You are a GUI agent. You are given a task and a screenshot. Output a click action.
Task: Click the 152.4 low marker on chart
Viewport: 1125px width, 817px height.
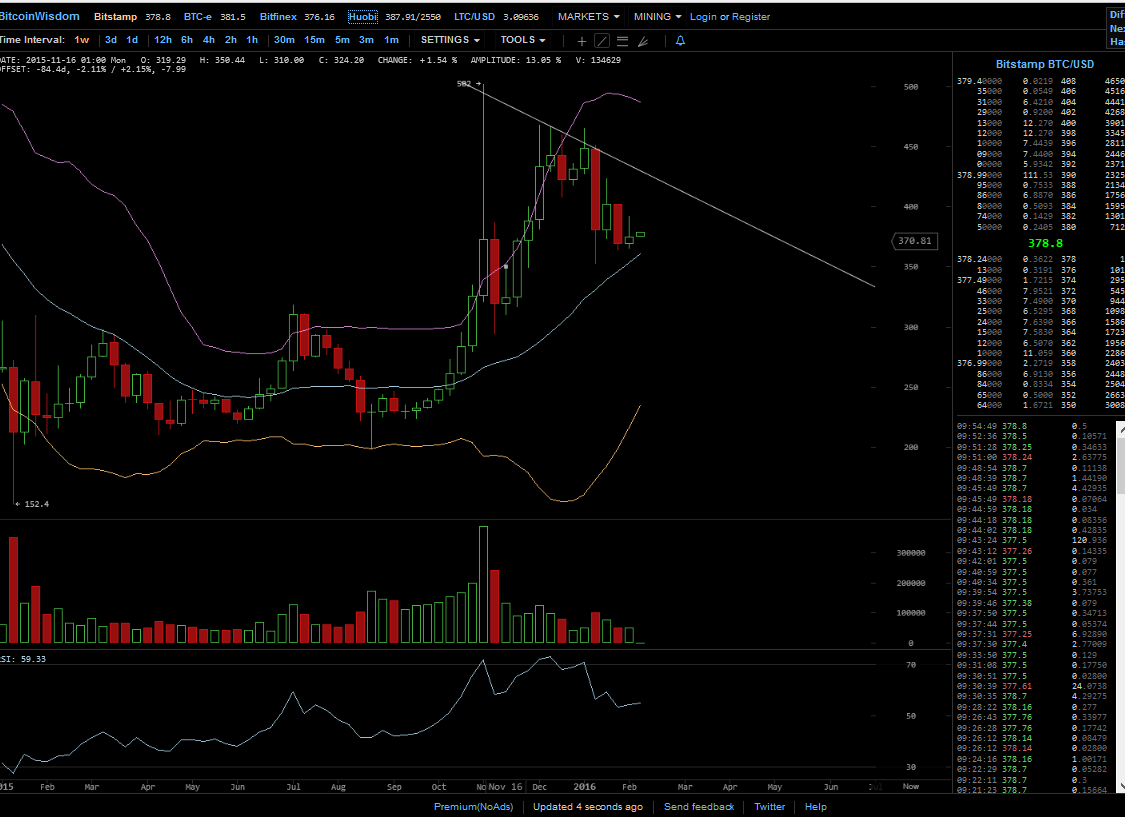pos(32,504)
